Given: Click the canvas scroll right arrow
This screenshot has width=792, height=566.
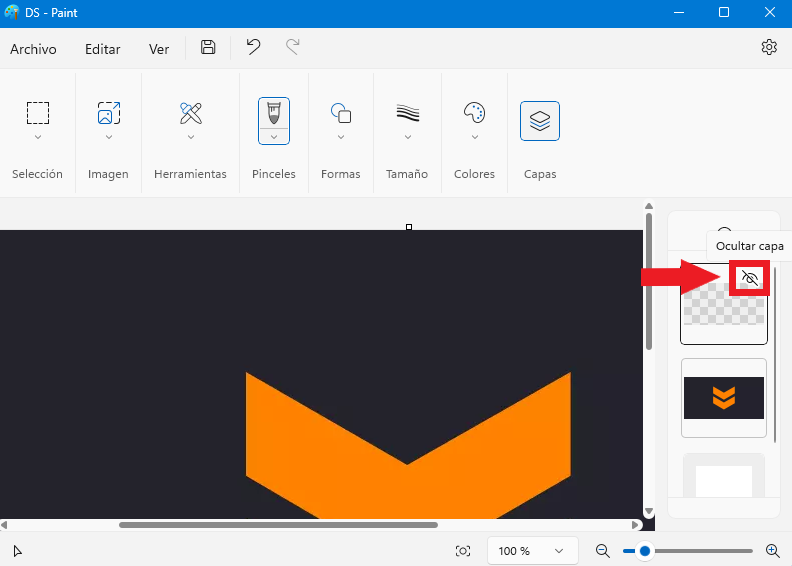Looking at the screenshot, I should pyautogui.click(x=635, y=525).
